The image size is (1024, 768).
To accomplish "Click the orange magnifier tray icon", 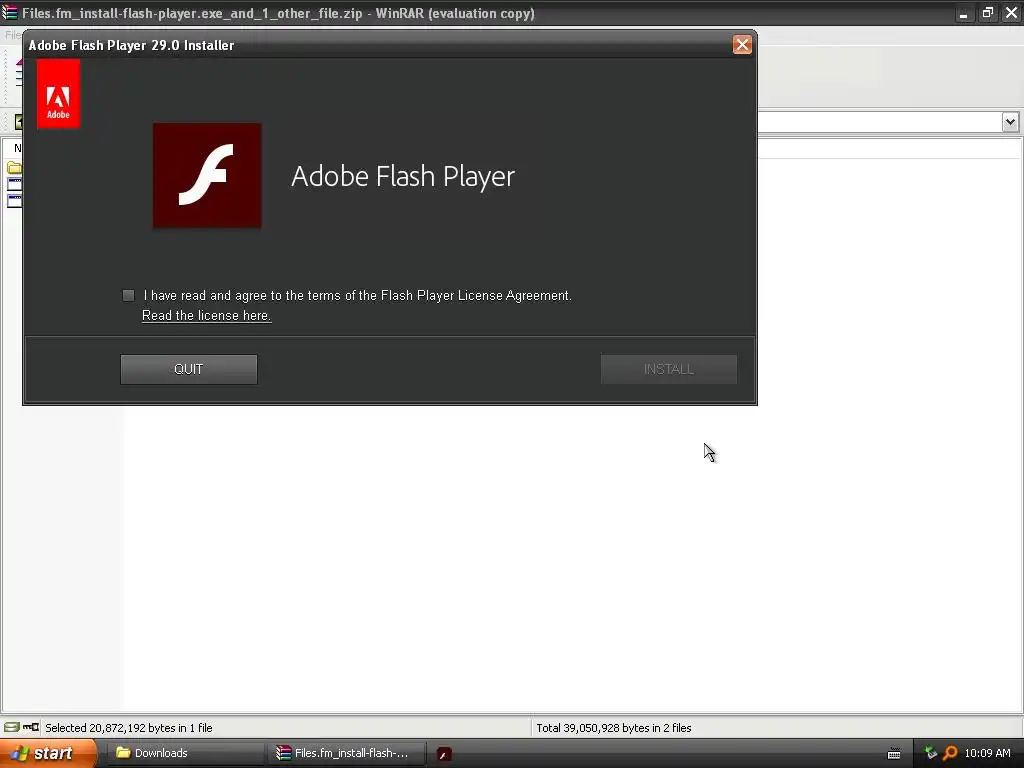I will pos(950,754).
